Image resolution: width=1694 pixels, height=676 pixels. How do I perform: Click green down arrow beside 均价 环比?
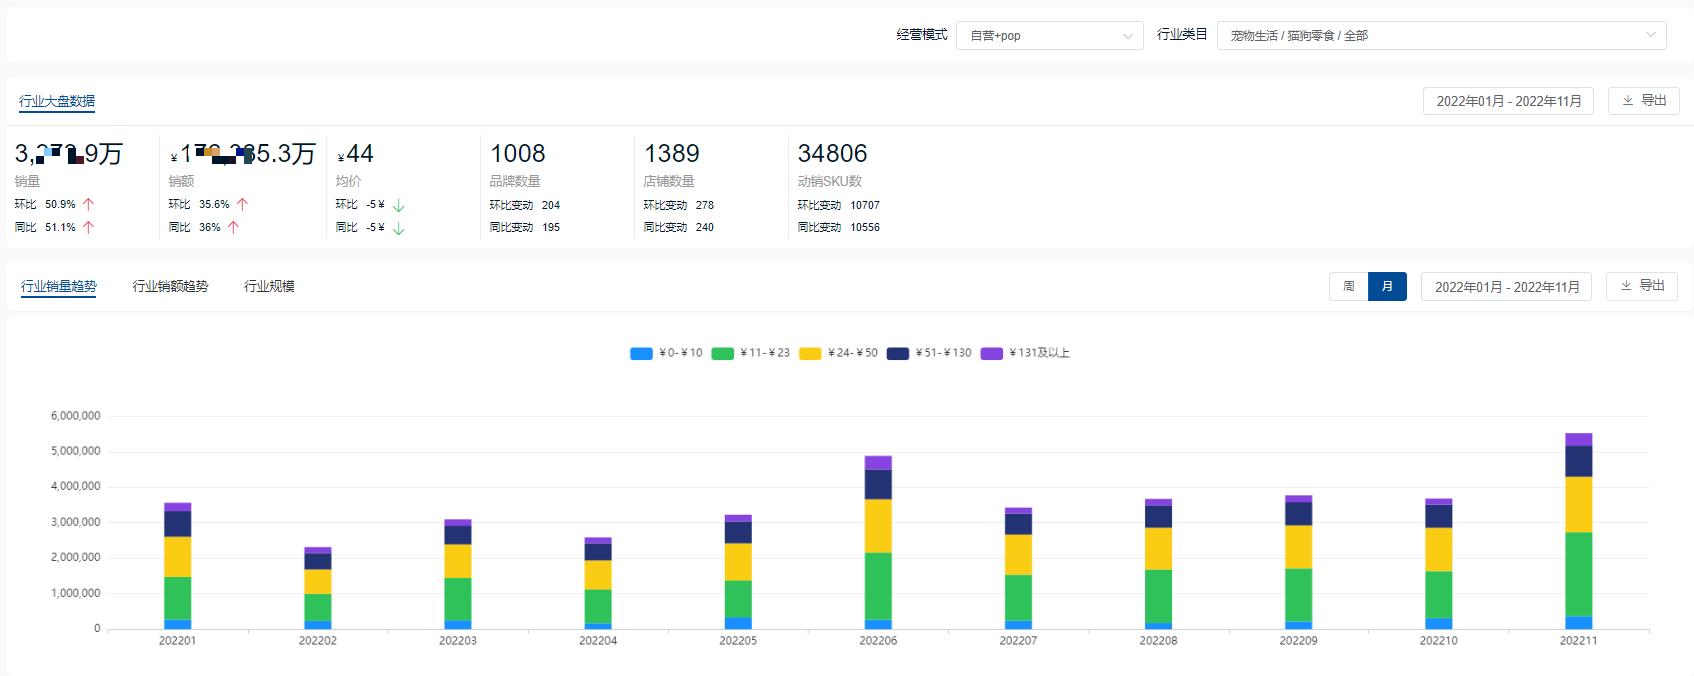coord(398,205)
